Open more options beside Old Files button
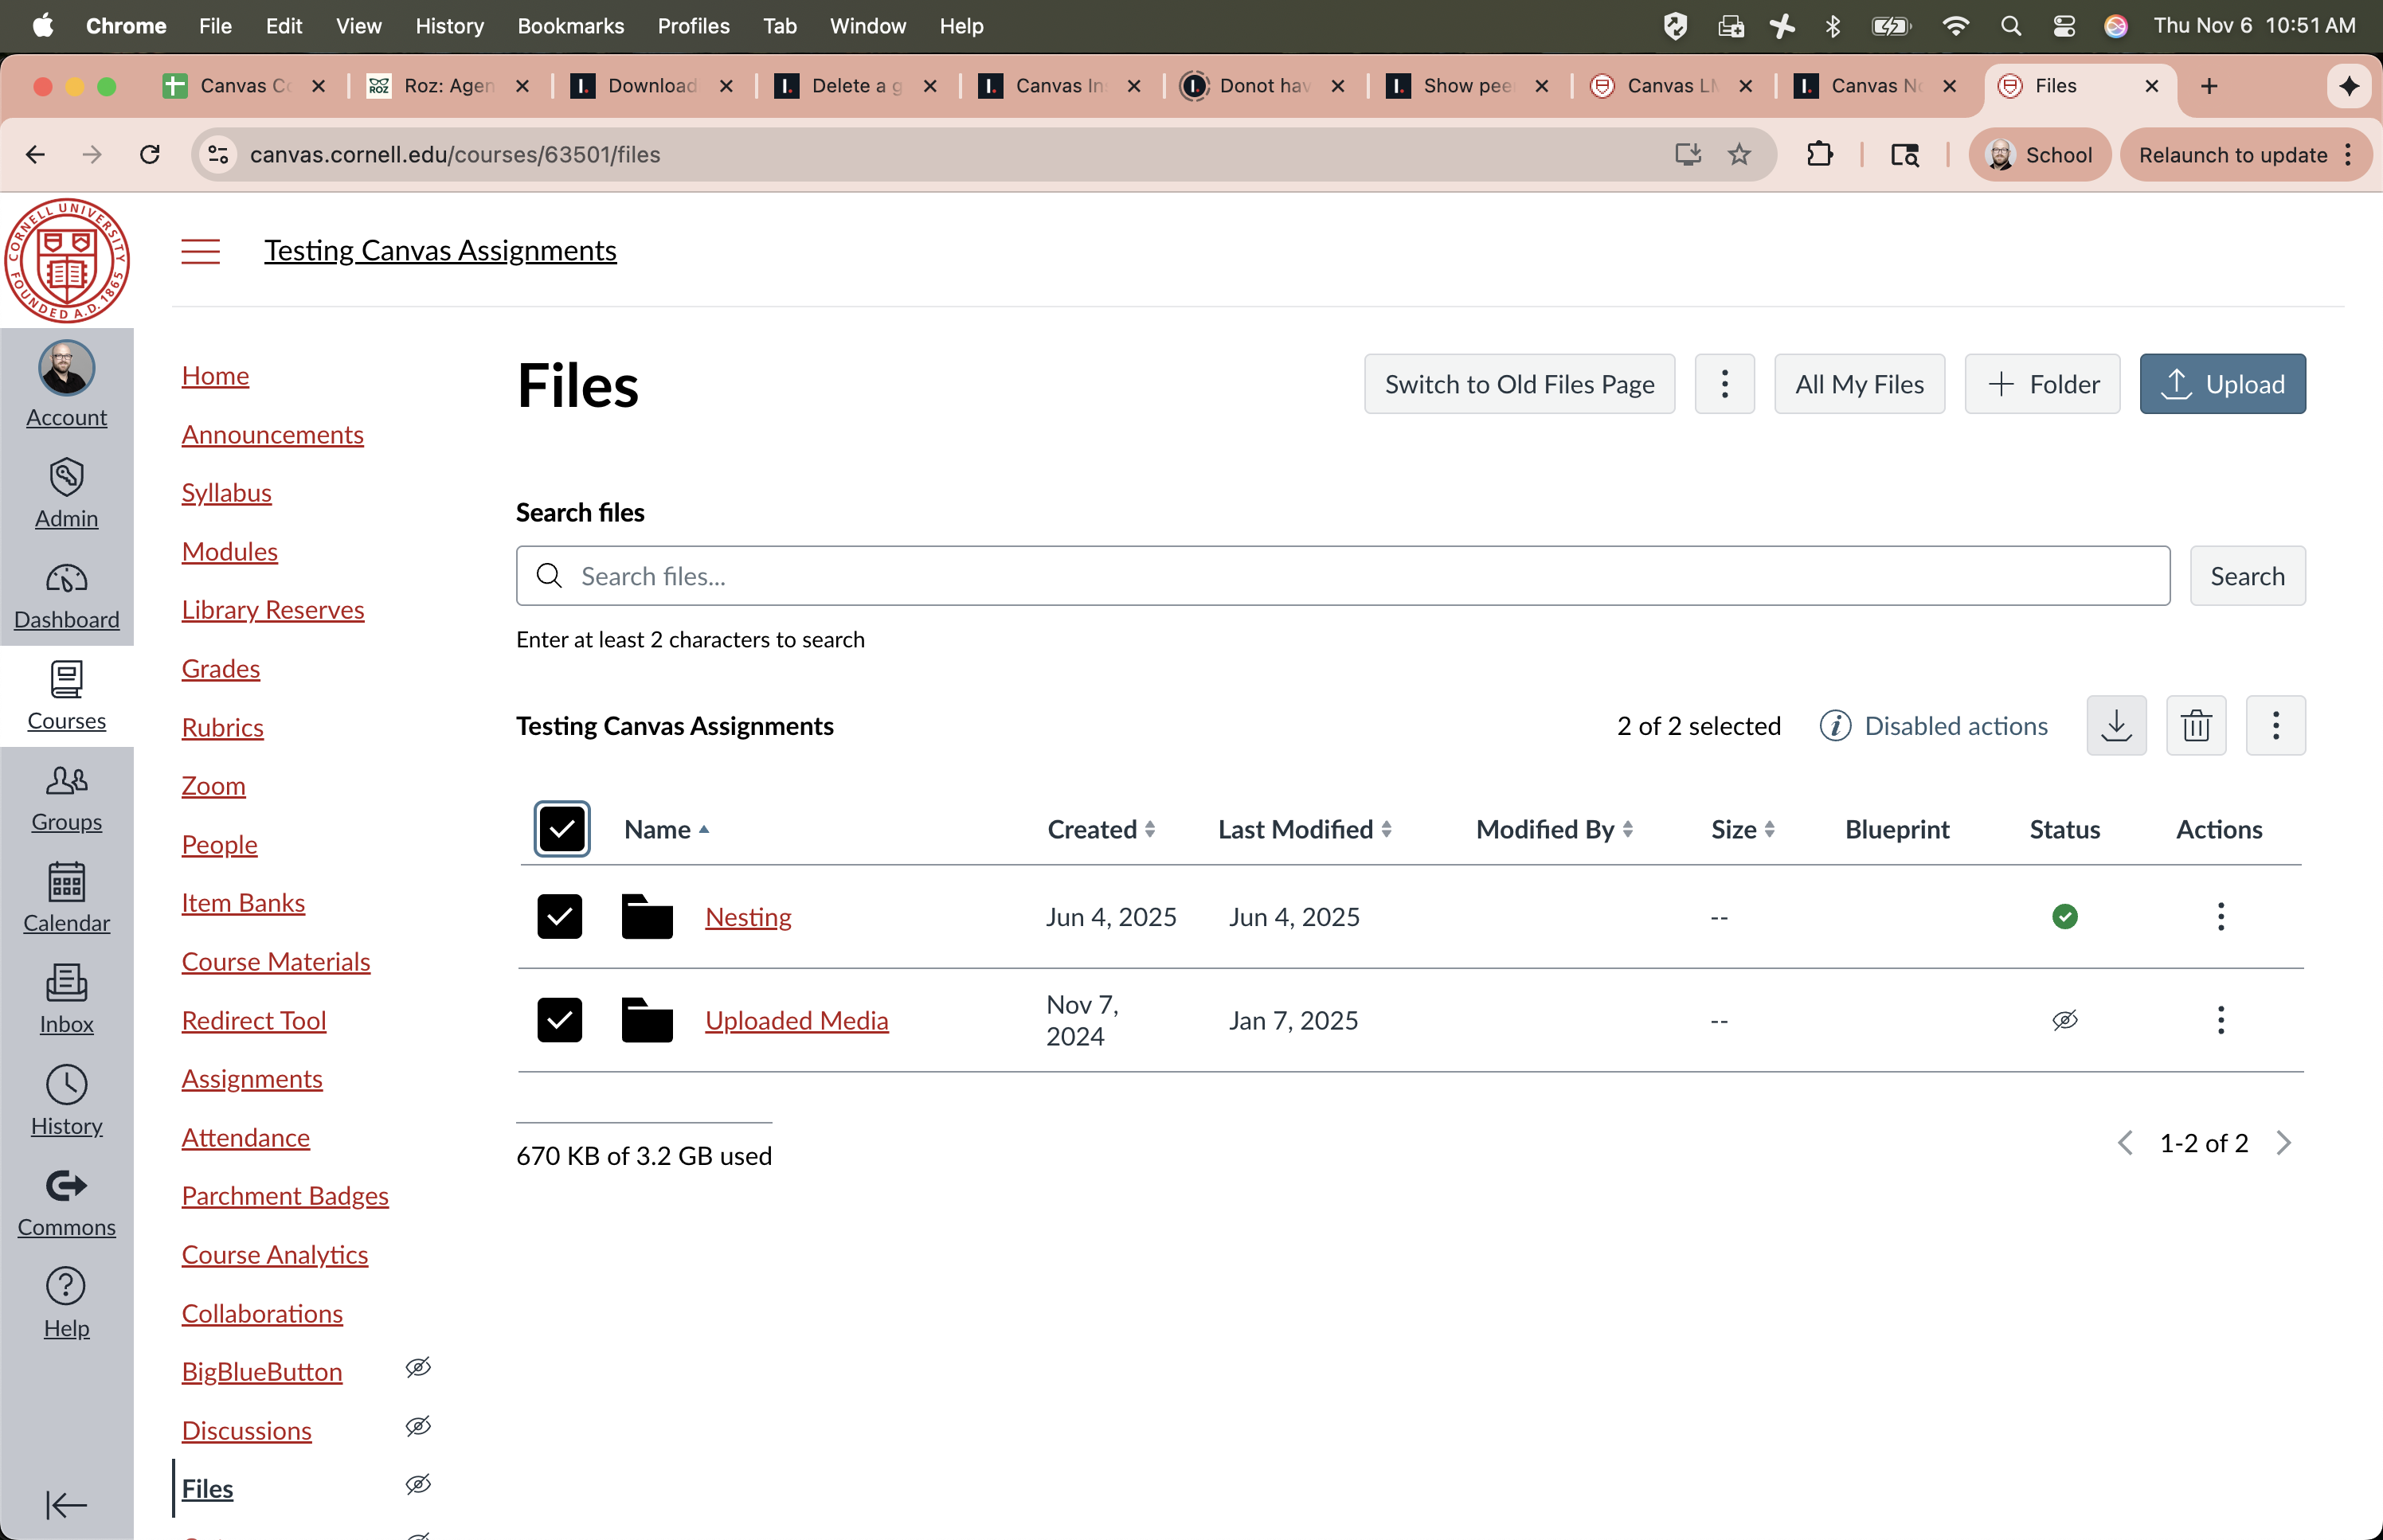The image size is (2383, 1540). (1724, 384)
